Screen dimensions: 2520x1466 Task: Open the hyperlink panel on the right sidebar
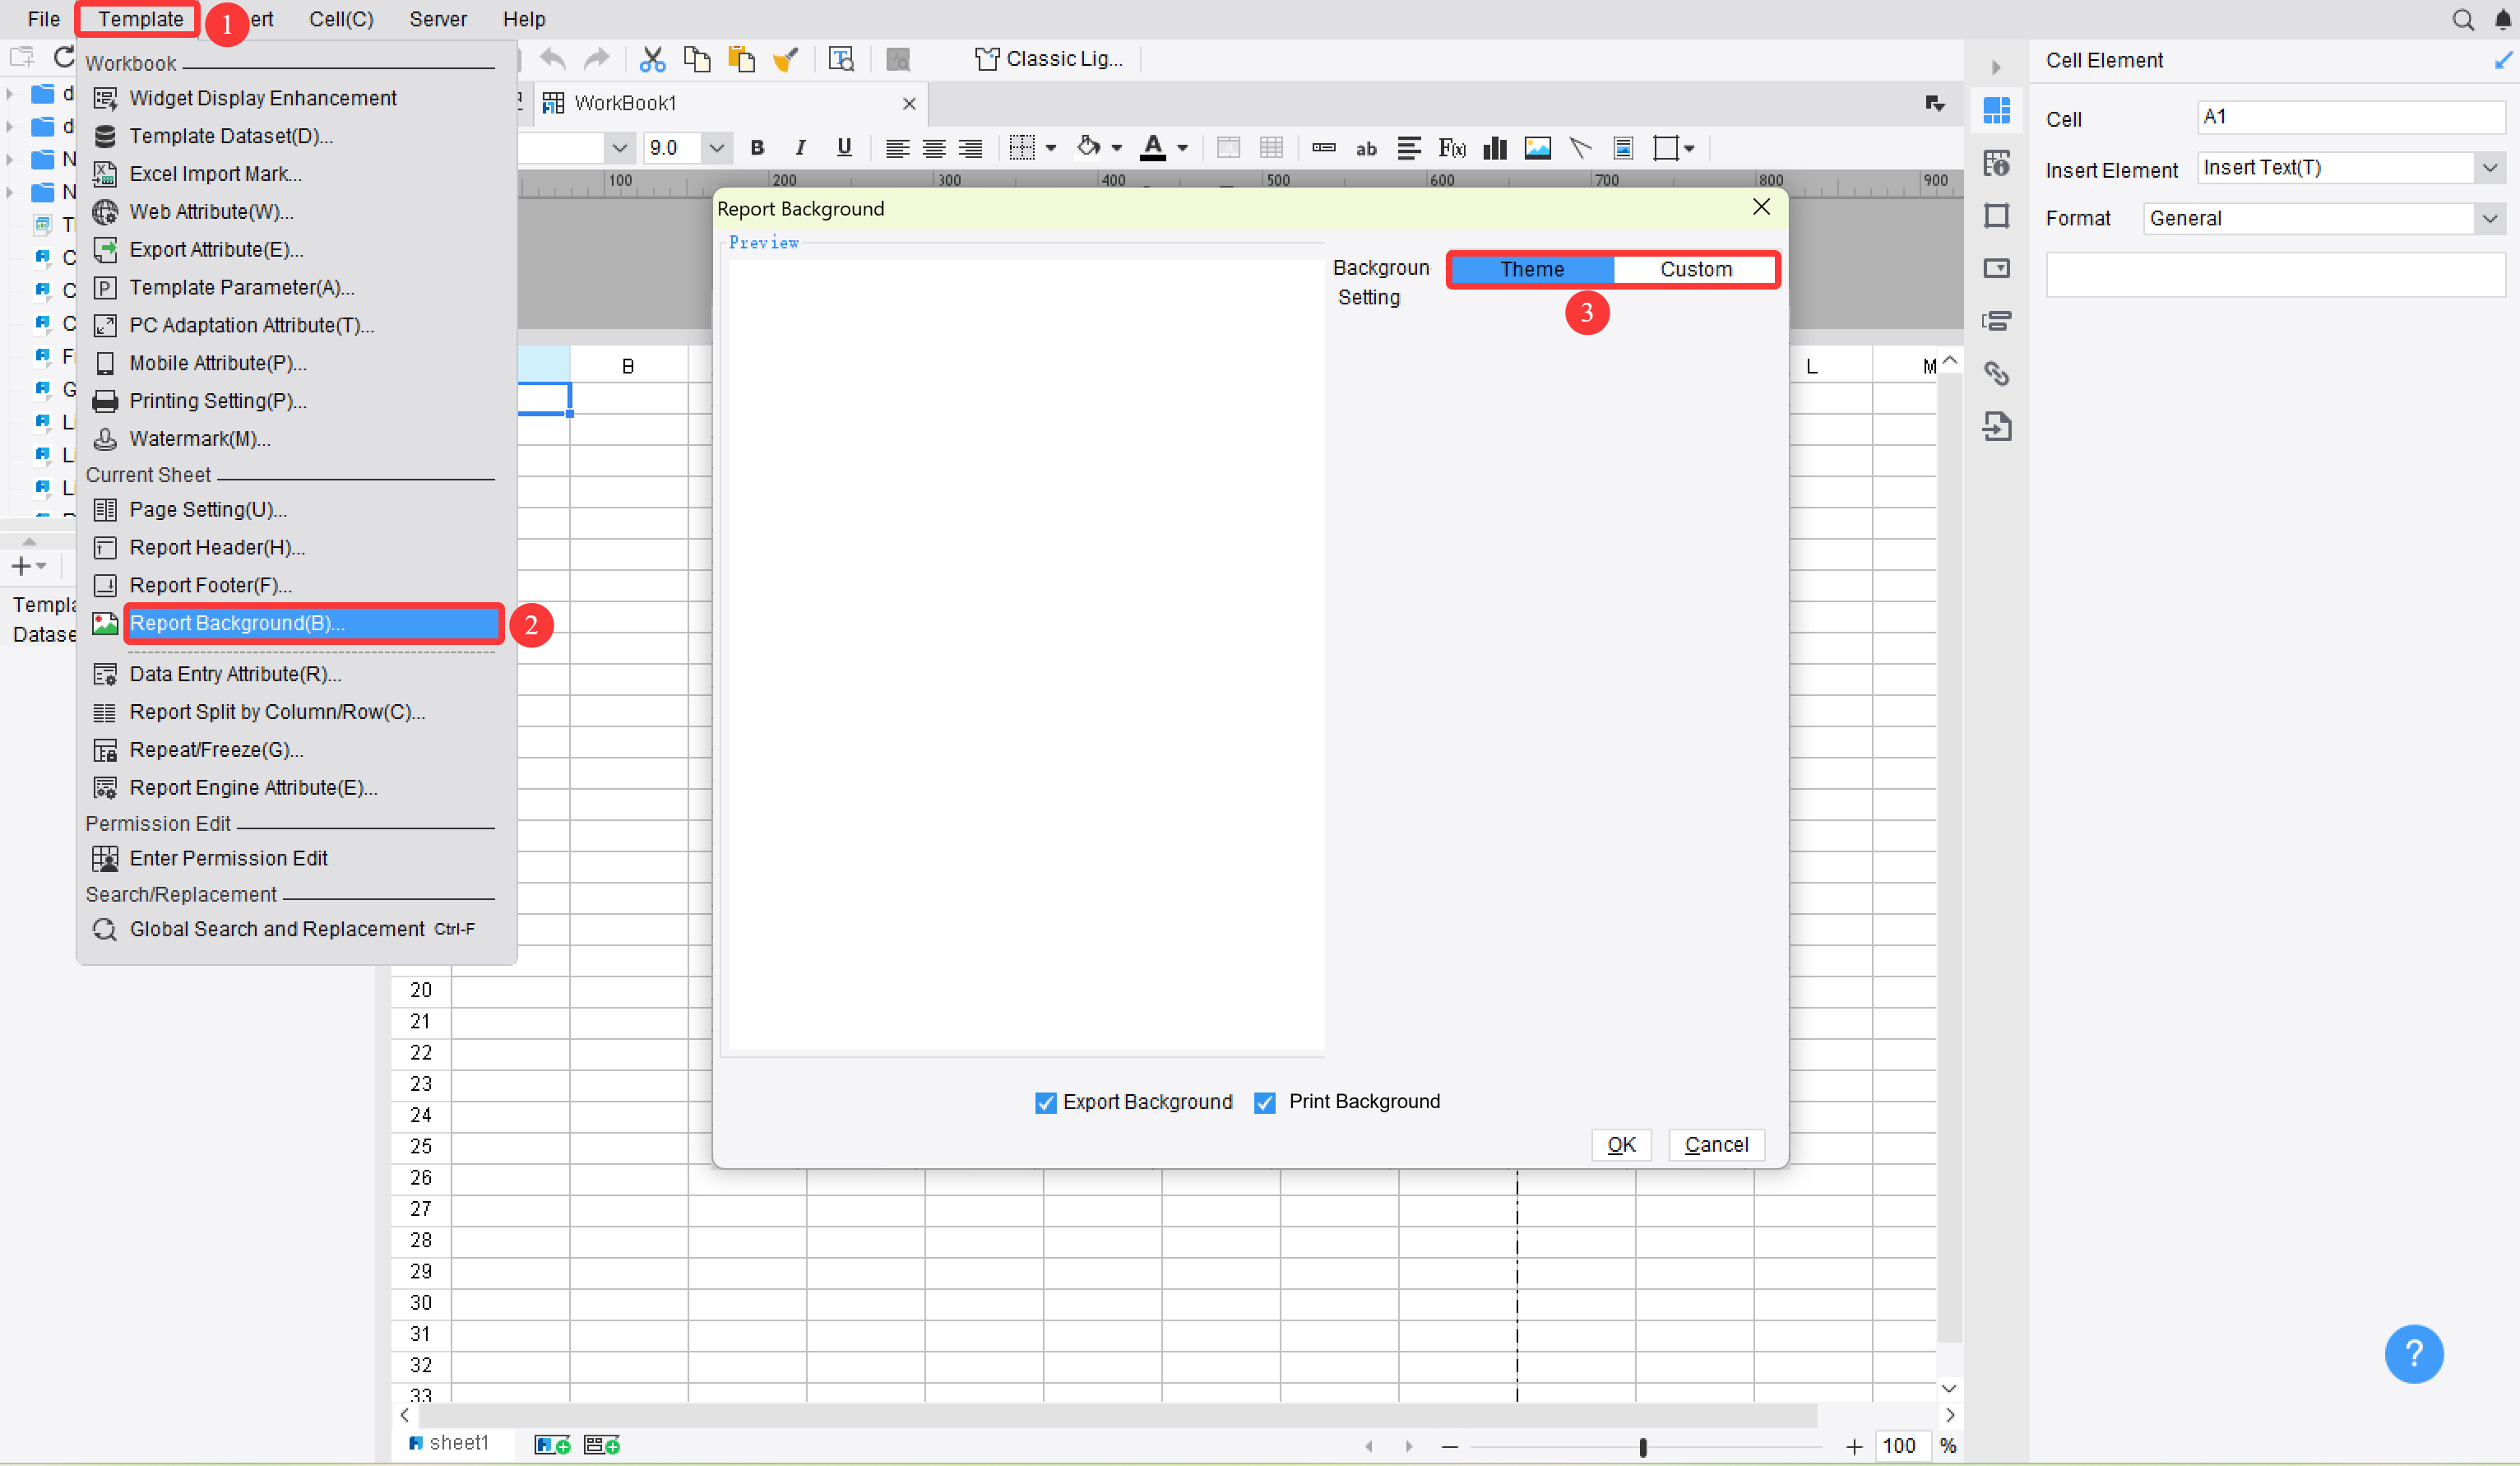point(1997,373)
